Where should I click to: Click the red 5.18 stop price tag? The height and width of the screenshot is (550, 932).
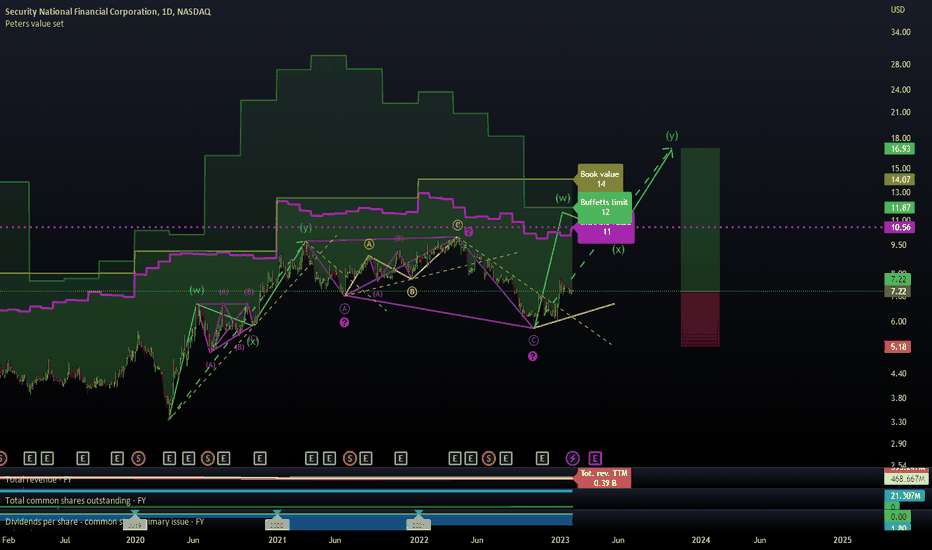pos(898,347)
